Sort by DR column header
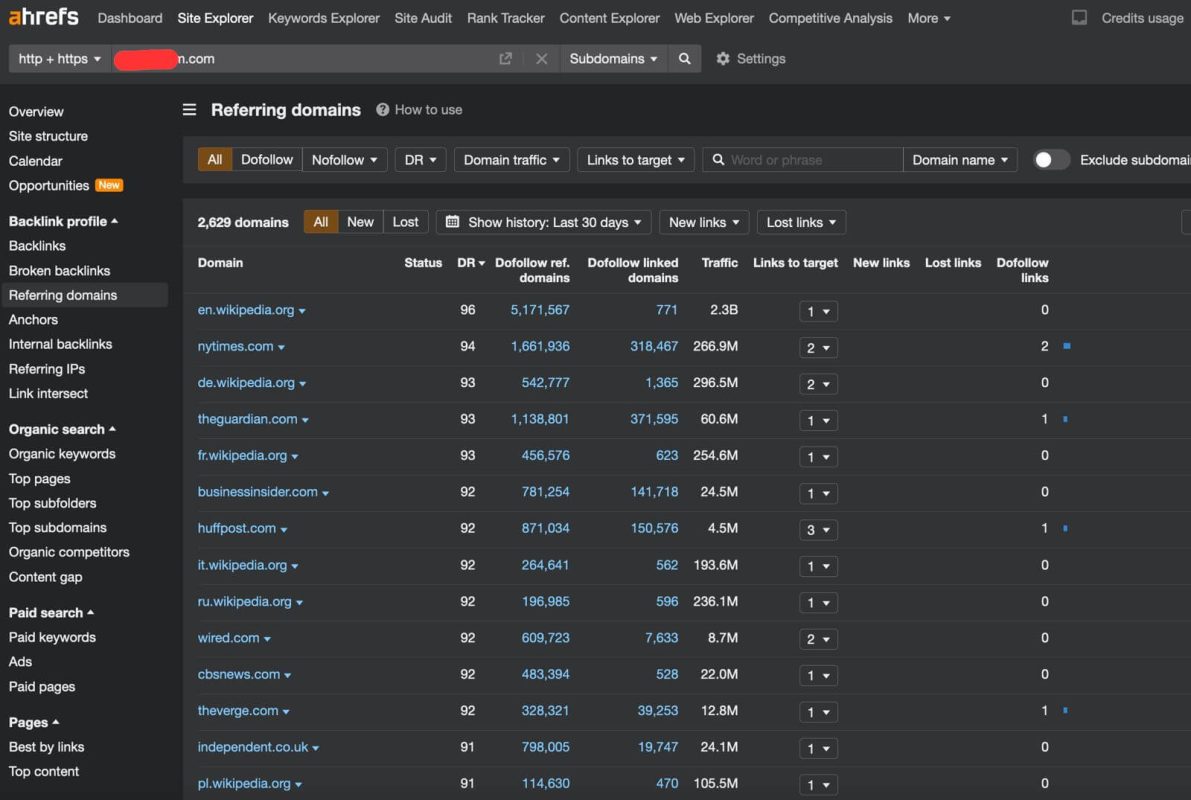 coord(470,263)
